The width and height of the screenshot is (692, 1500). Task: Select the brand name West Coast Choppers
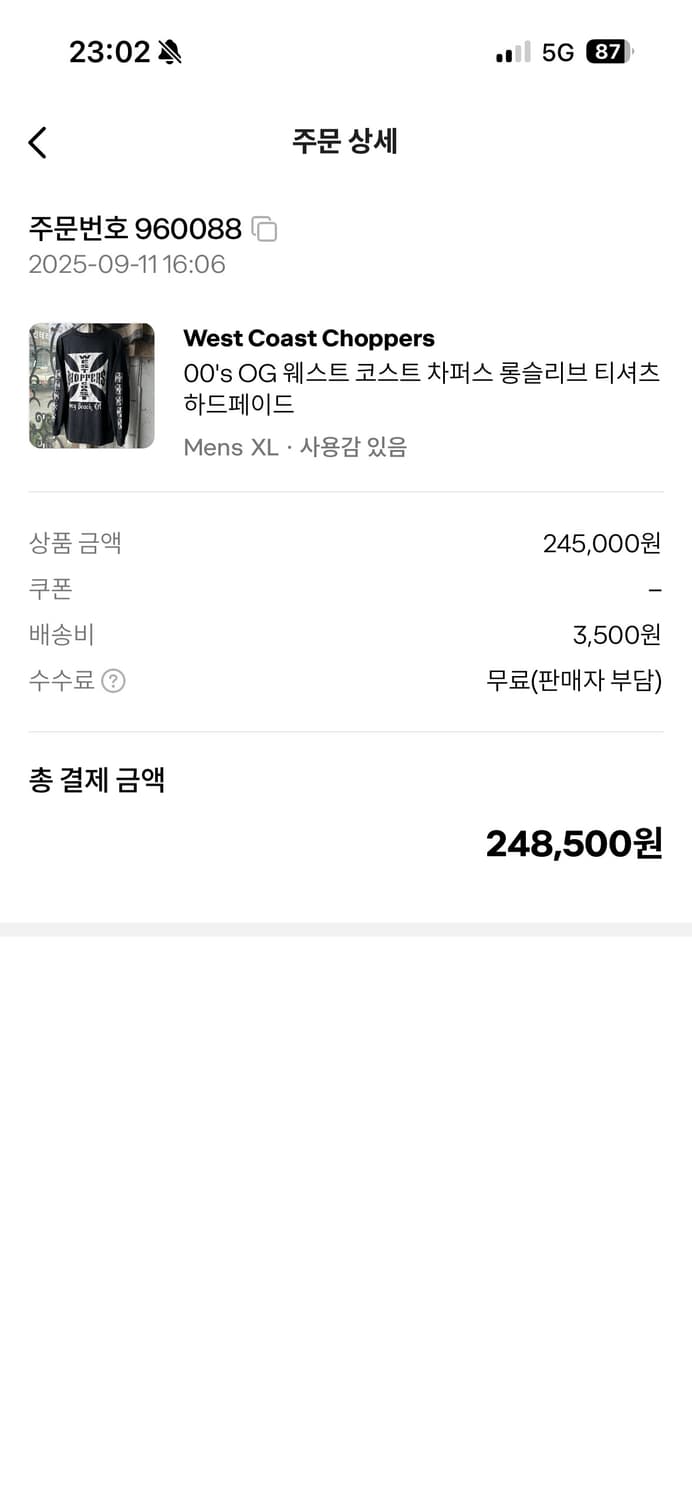tap(309, 338)
